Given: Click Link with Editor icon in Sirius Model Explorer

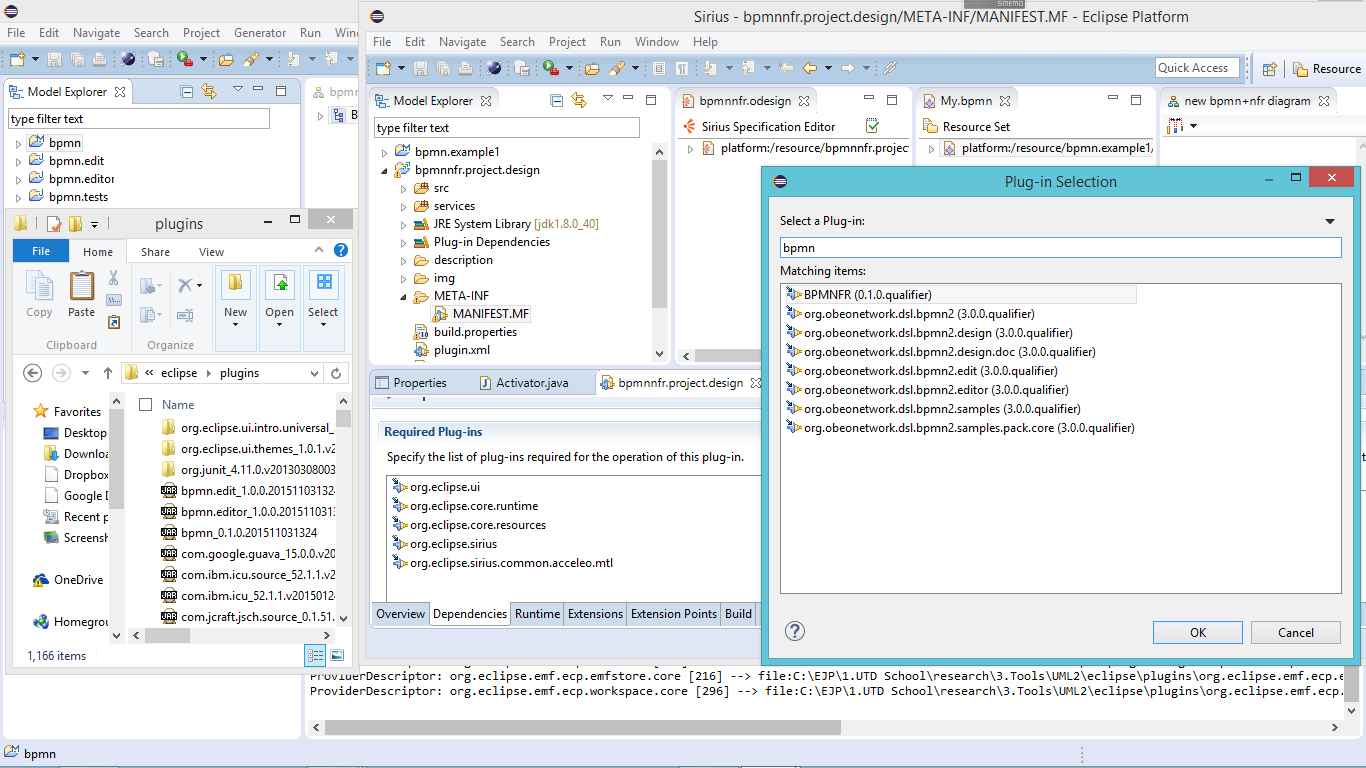Looking at the screenshot, I should coord(579,100).
